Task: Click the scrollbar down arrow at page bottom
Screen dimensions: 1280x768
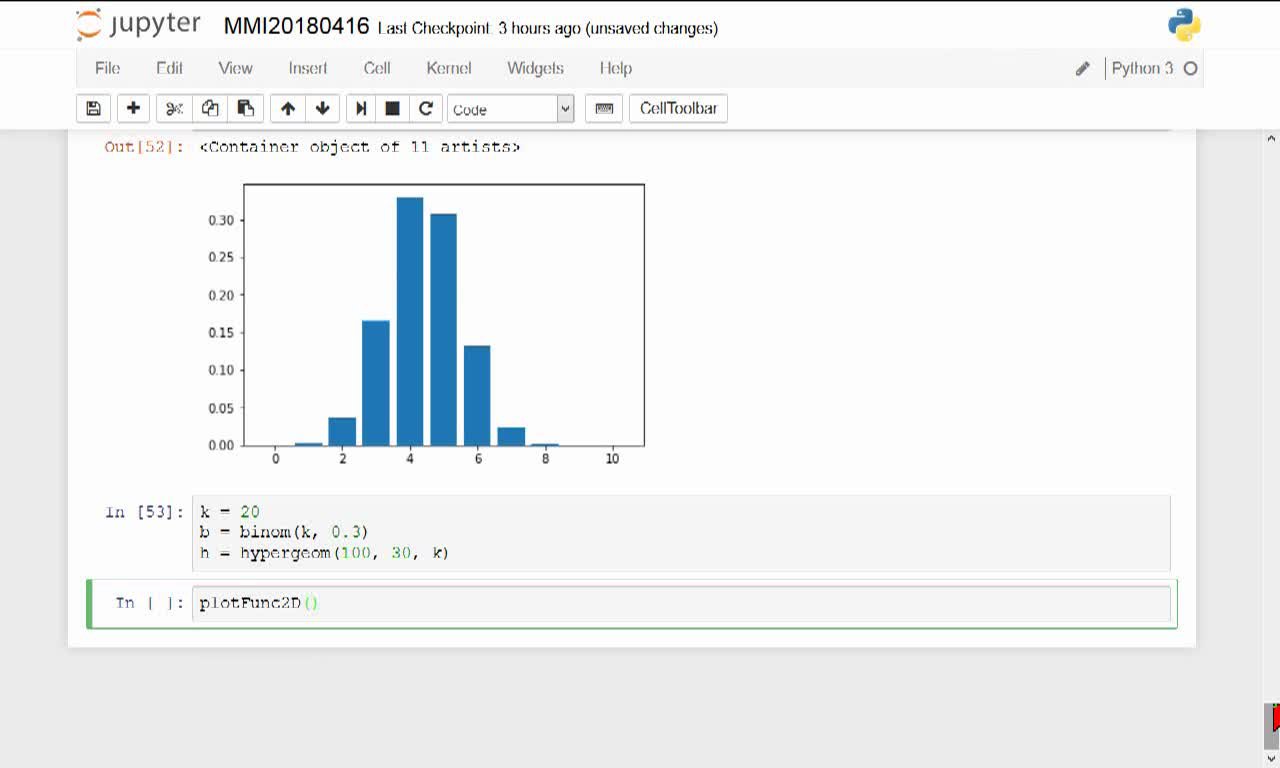Action: click(x=1272, y=758)
